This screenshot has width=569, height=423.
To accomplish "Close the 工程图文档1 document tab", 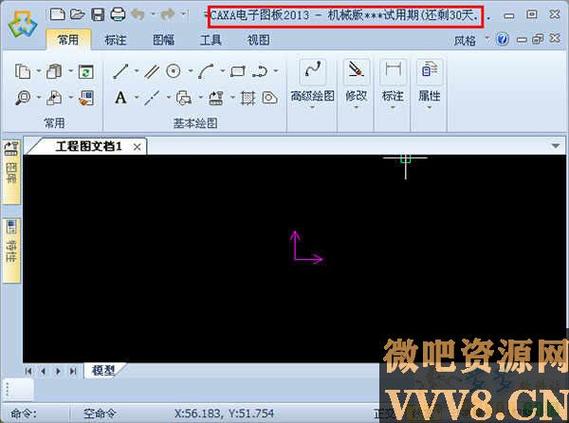I will click(x=137, y=147).
